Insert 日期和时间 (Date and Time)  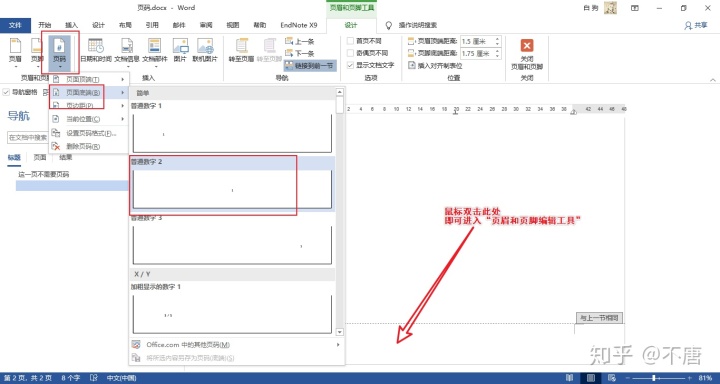96,51
